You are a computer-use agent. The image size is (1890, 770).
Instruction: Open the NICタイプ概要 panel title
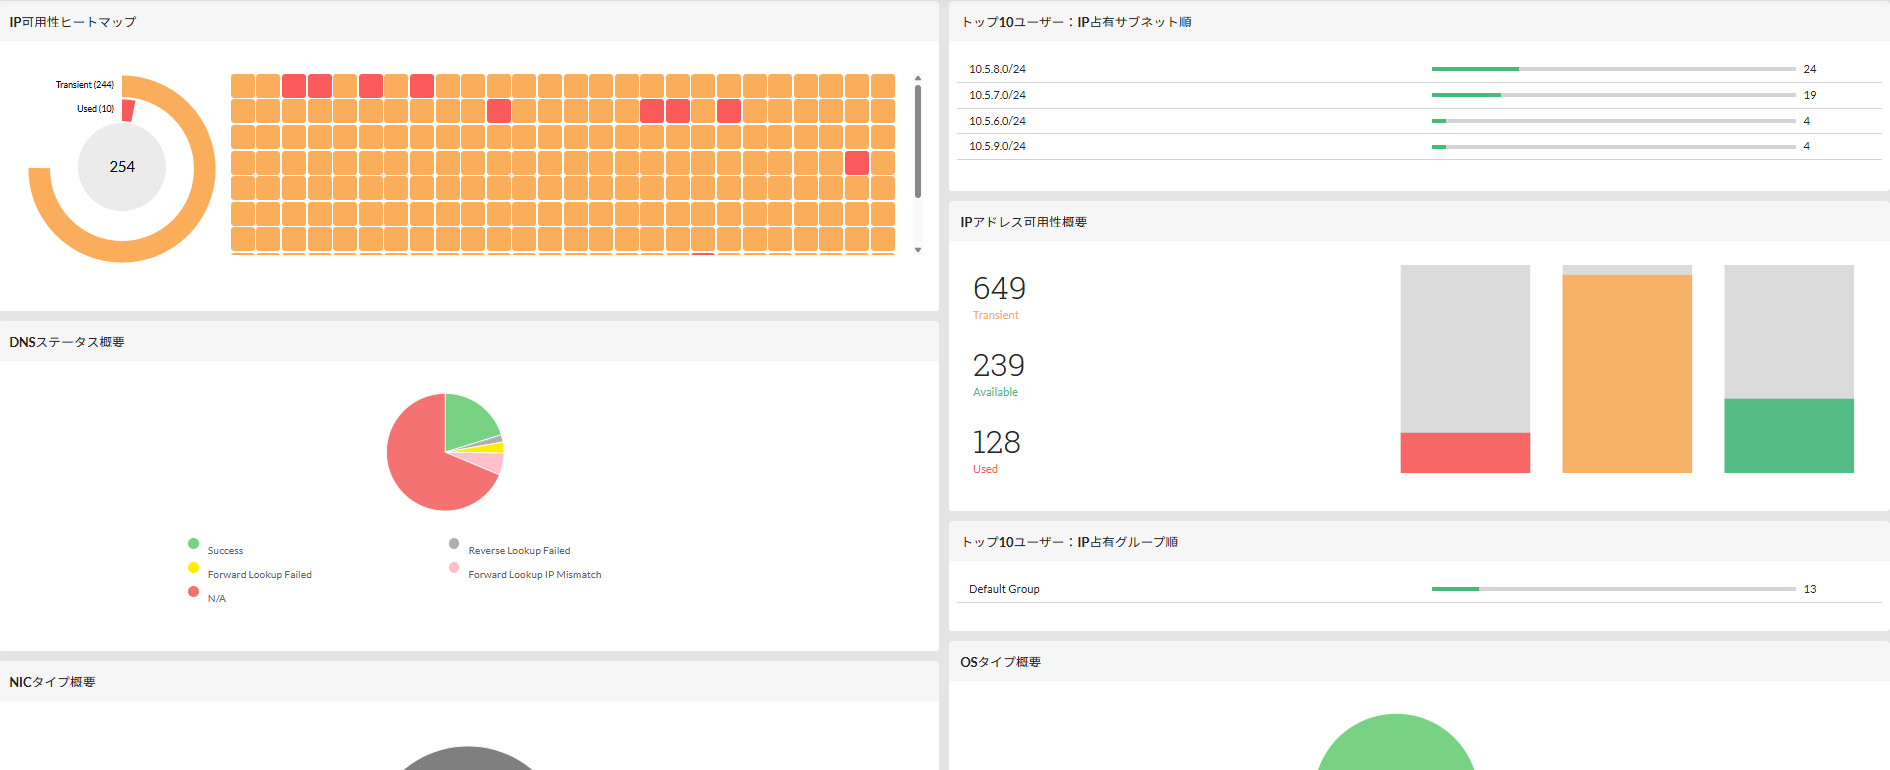(52, 682)
